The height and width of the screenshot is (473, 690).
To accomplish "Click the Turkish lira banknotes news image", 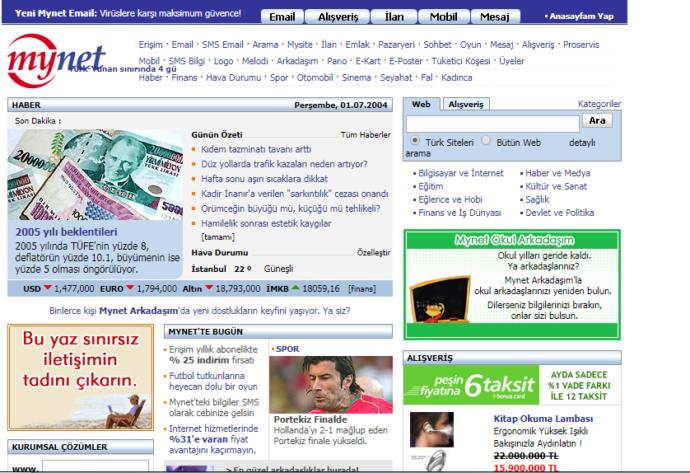I will coord(95,175).
